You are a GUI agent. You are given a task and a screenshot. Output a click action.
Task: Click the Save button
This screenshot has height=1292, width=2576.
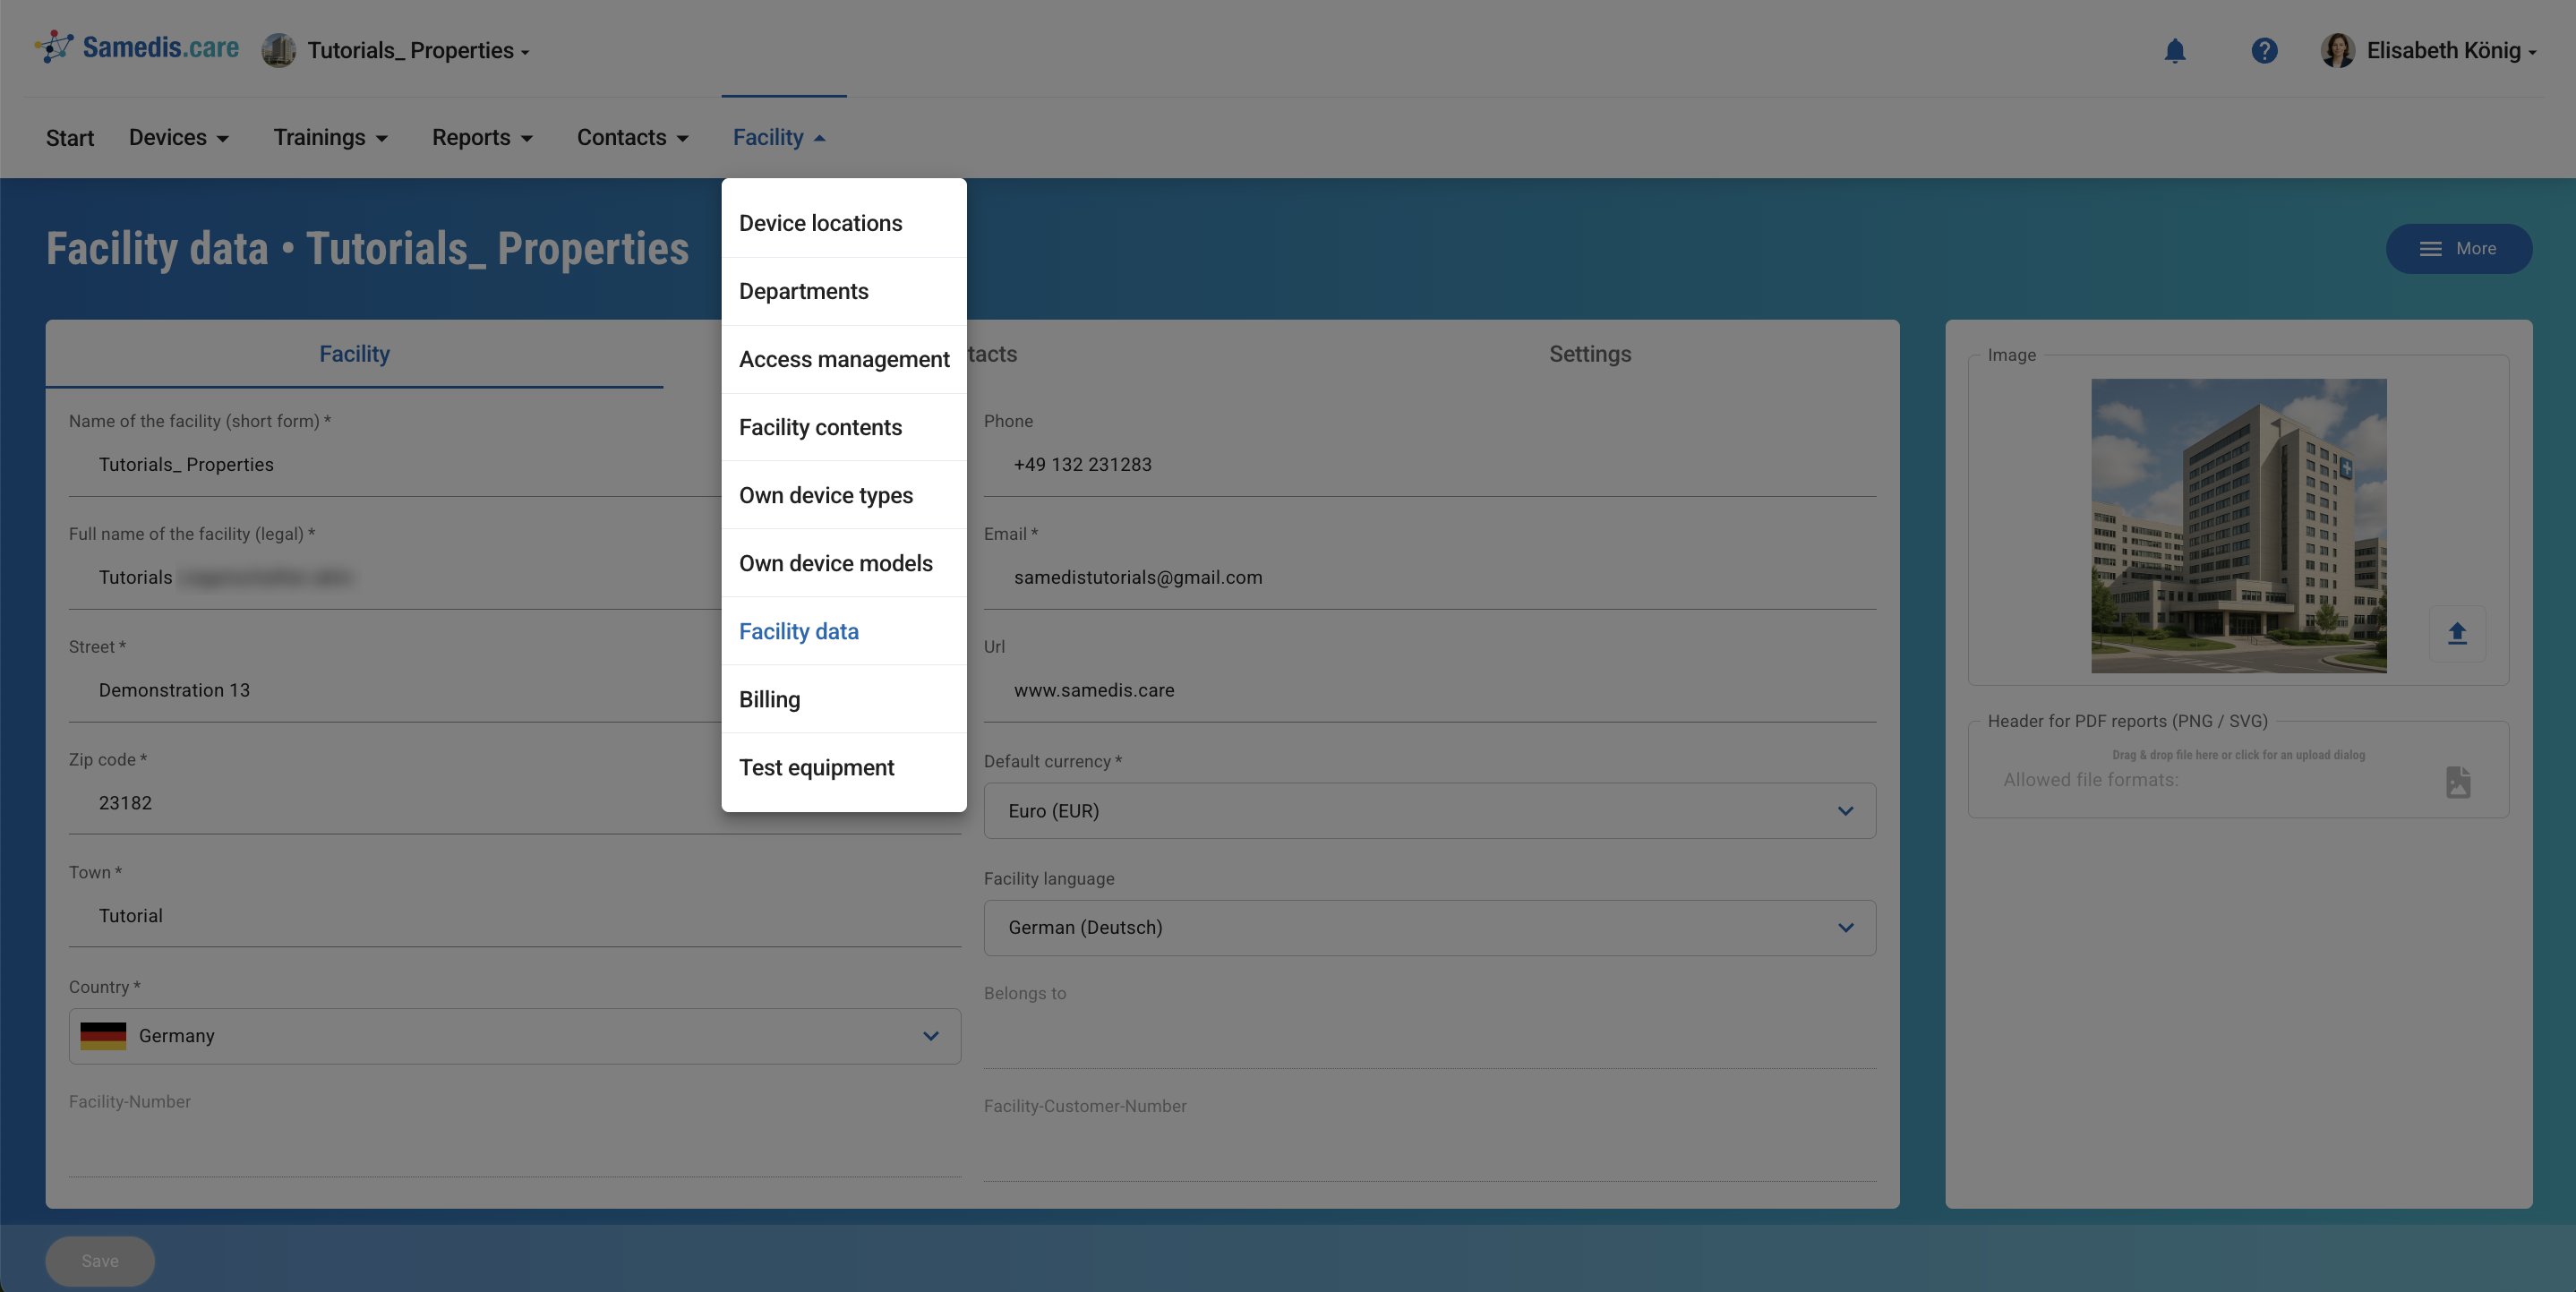(99, 1260)
